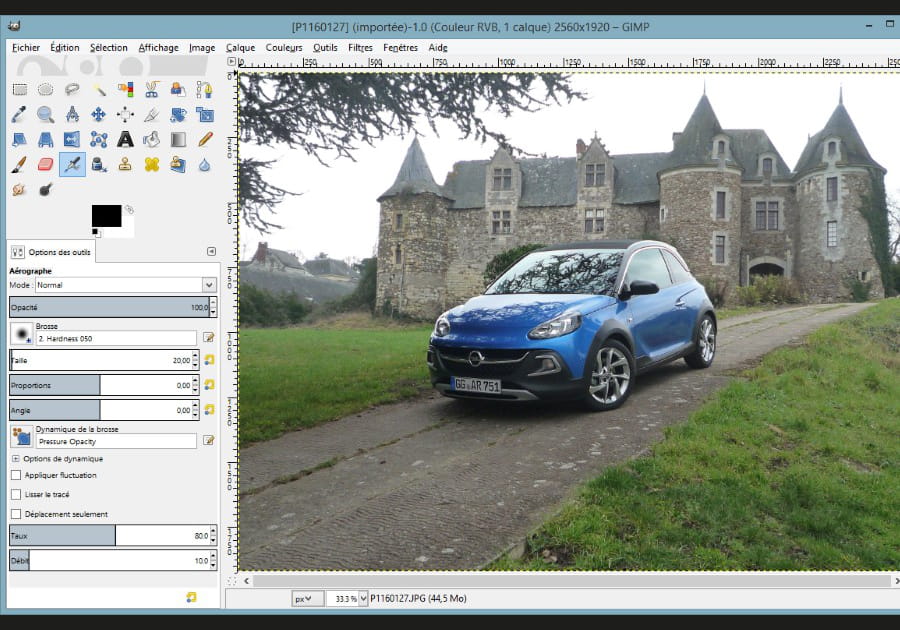Select the Airbrush tool
The height and width of the screenshot is (630, 900).
pos(72,165)
